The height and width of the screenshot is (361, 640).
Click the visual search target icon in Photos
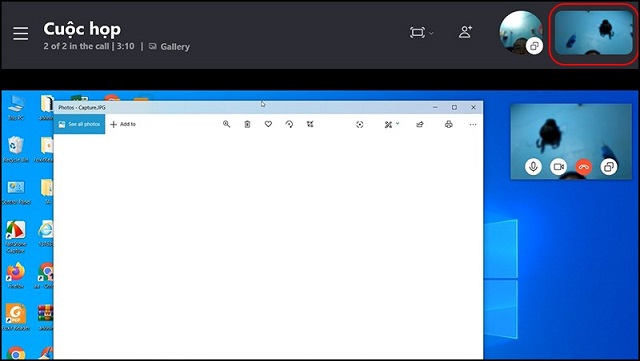360,125
